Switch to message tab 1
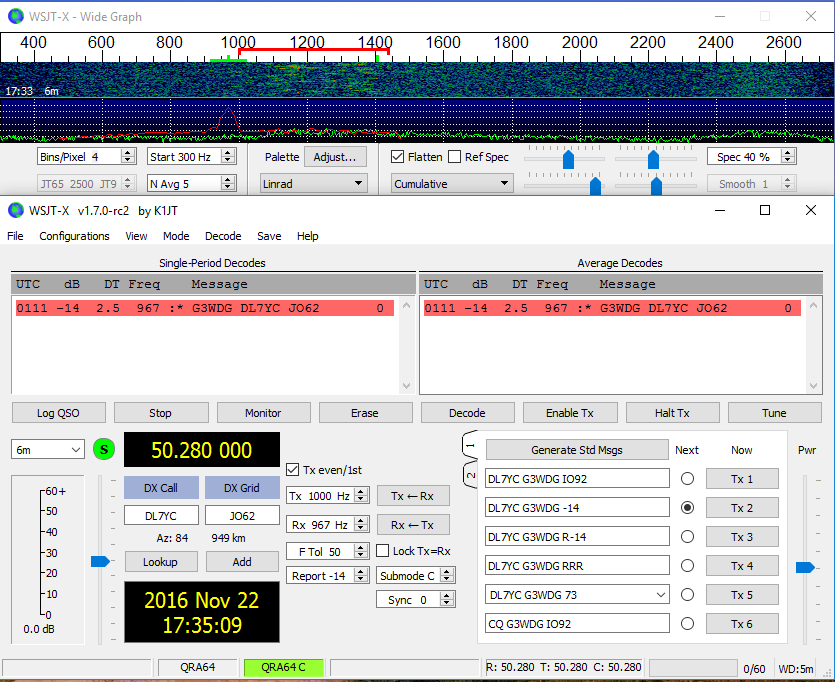This screenshot has width=835, height=682. pos(470,444)
